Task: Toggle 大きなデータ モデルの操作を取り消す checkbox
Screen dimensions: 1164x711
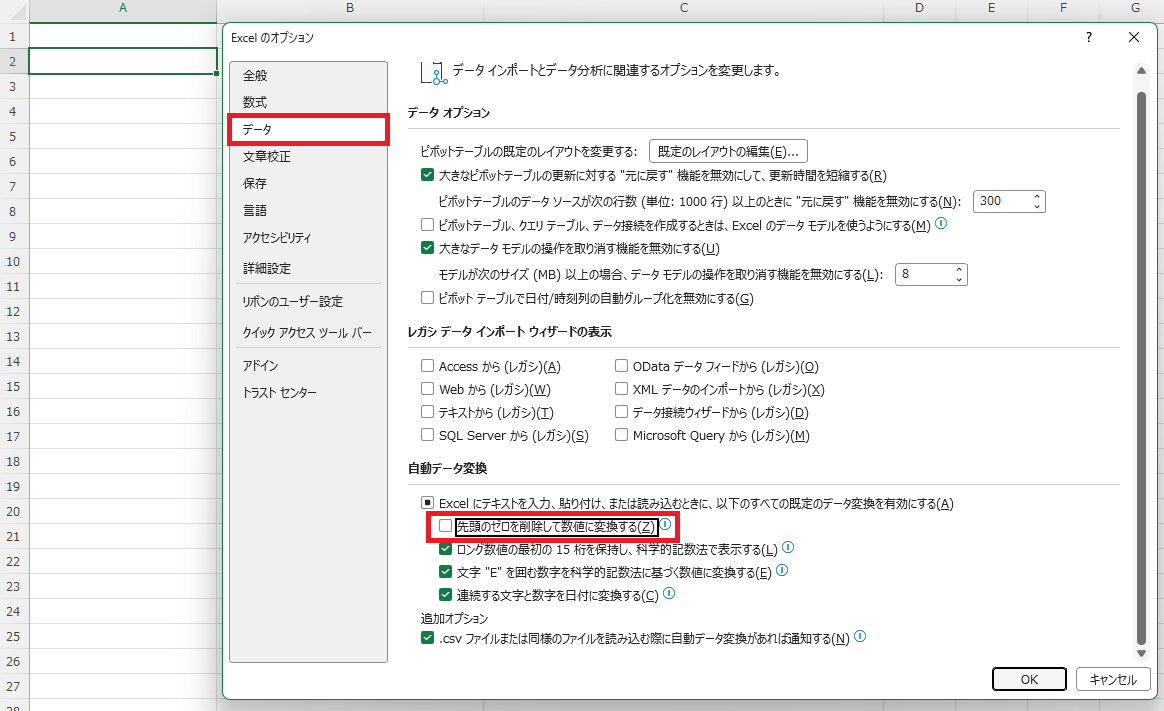Action: pos(428,248)
